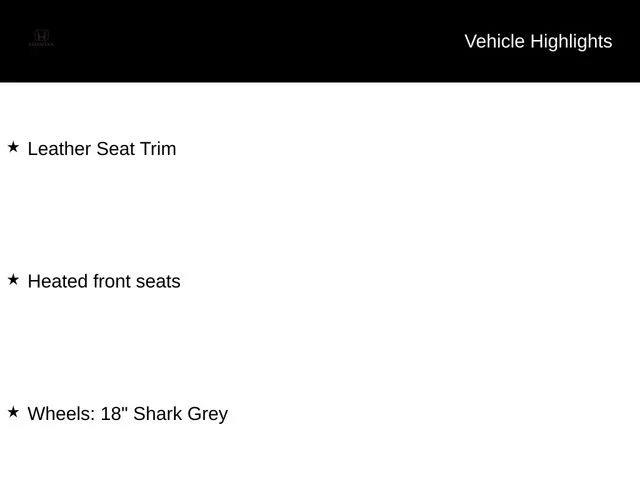Click the word seats in second item
This screenshot has width=640, height=480.
pos(158,282)
